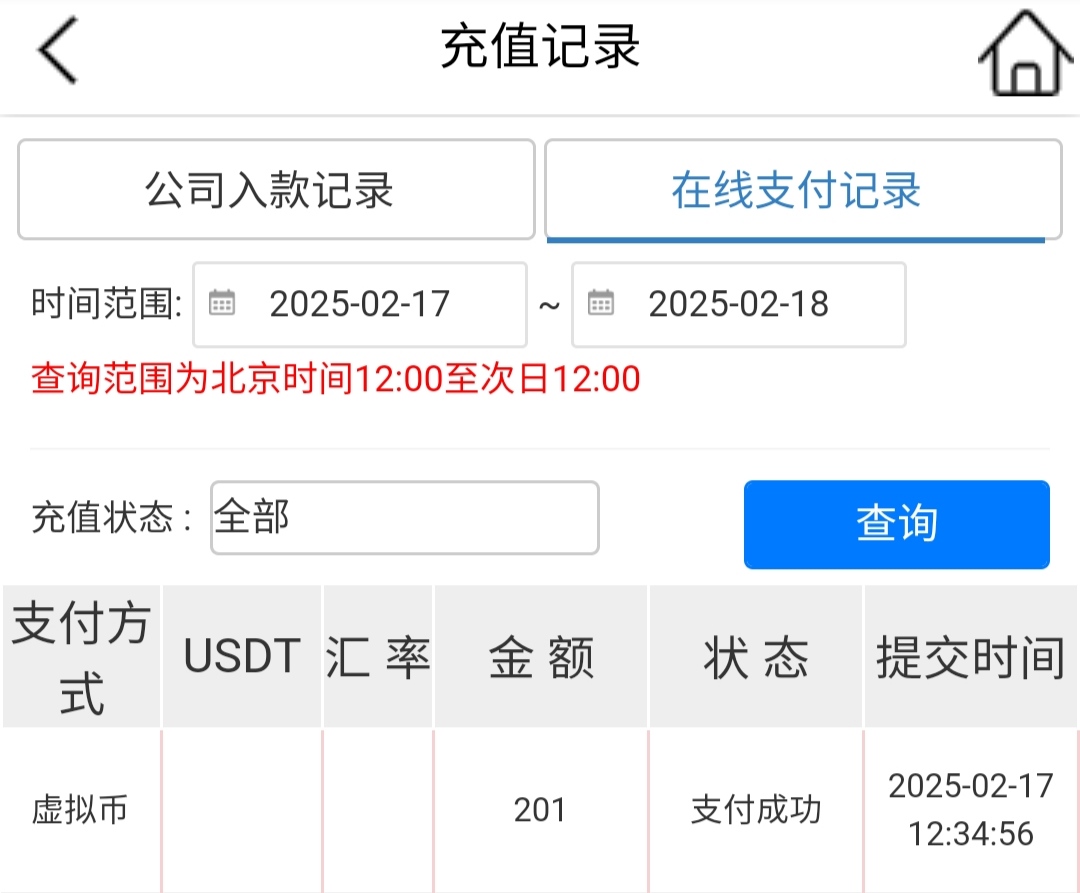Expand the 充值状态 dropdown showing 全部
This screenshot has width=1080, height=893.
click(404, 518)
